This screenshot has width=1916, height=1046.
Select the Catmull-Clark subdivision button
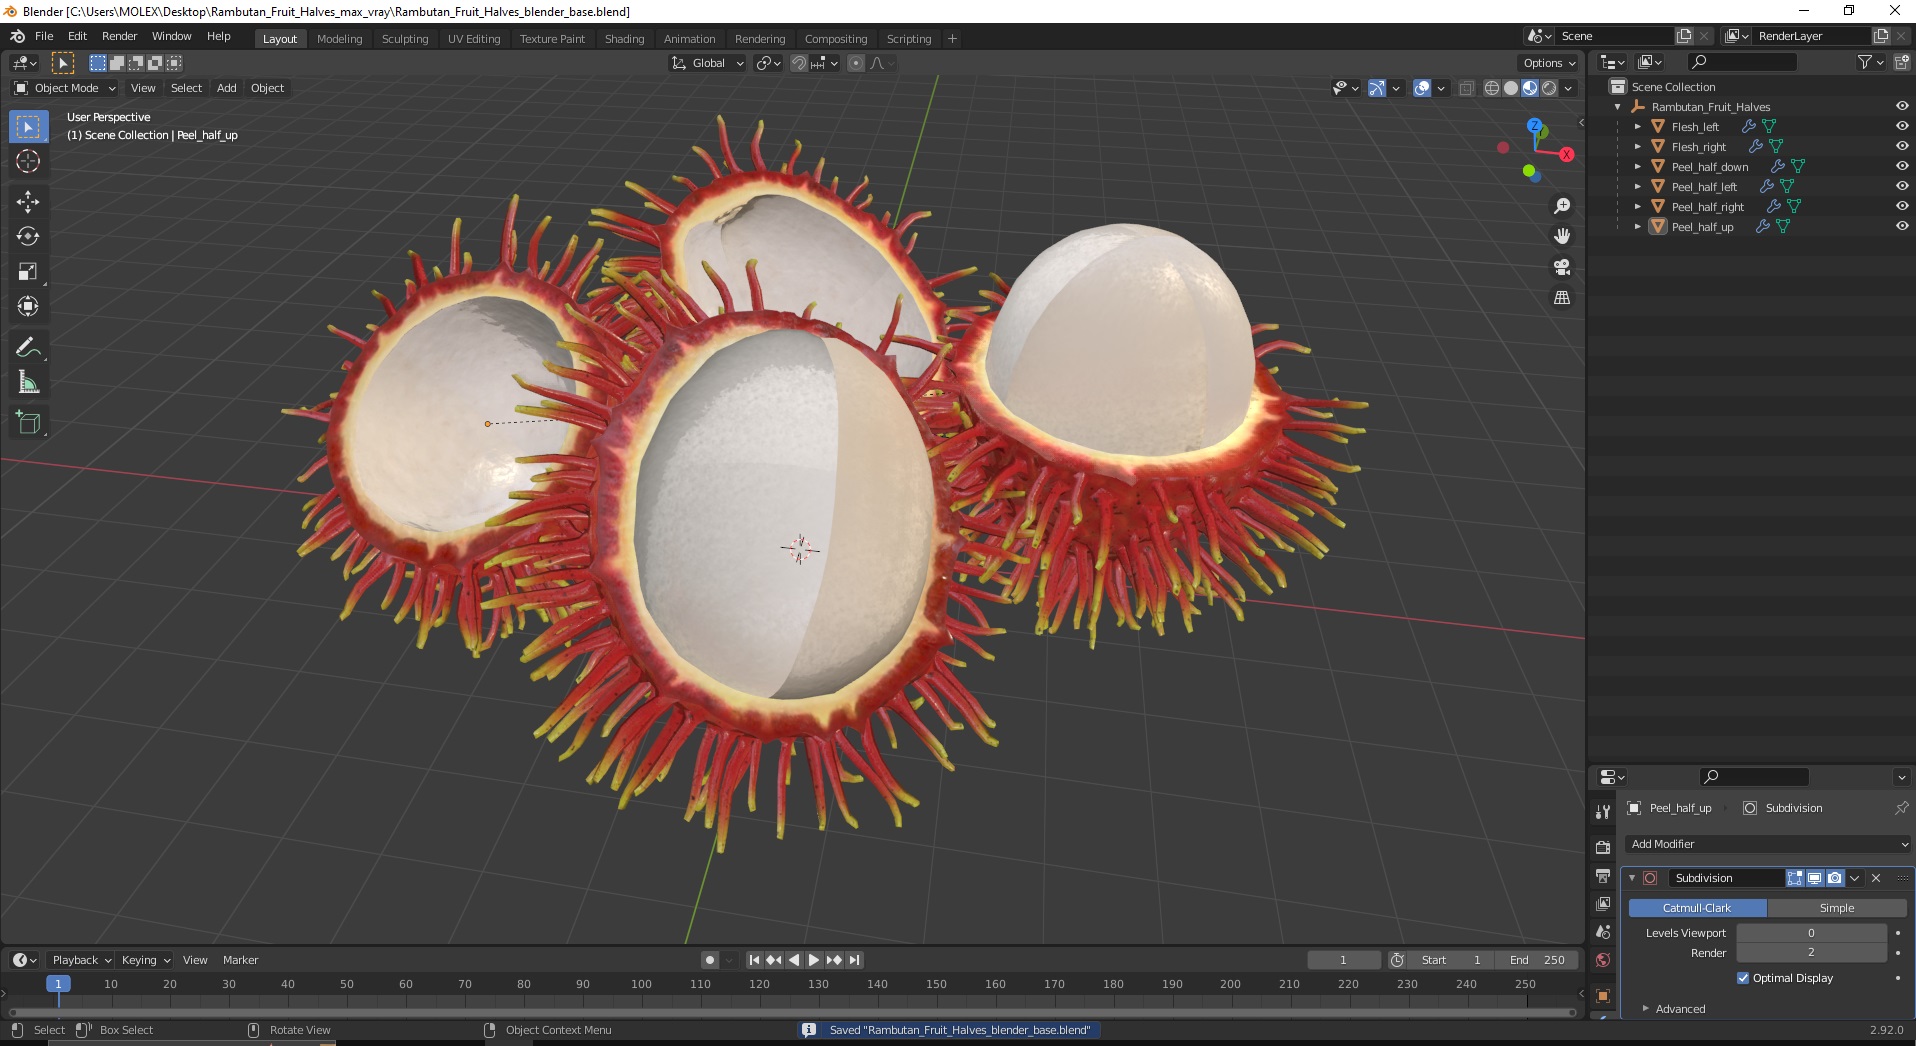[x=1697, y=908]
